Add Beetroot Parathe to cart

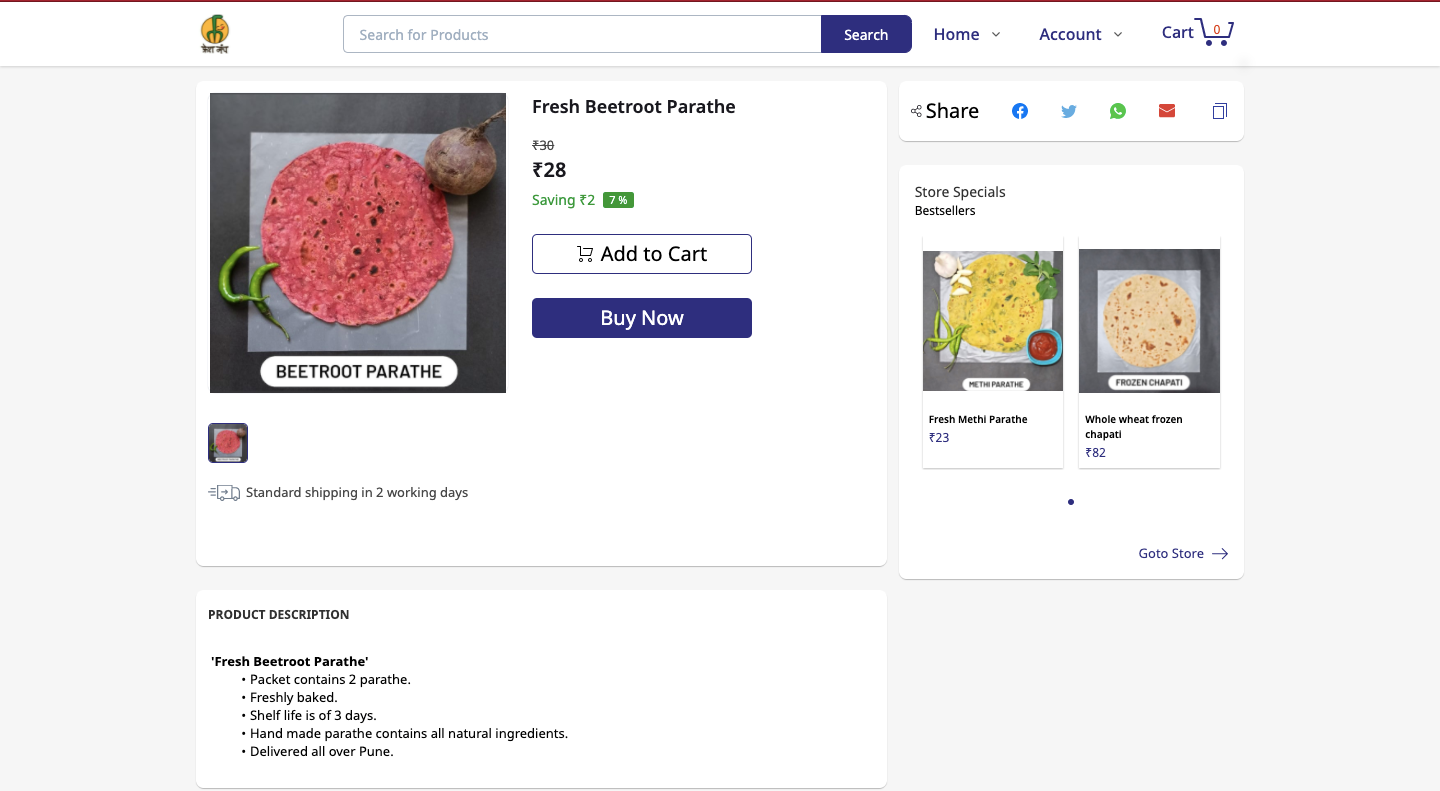click(641, 254)
